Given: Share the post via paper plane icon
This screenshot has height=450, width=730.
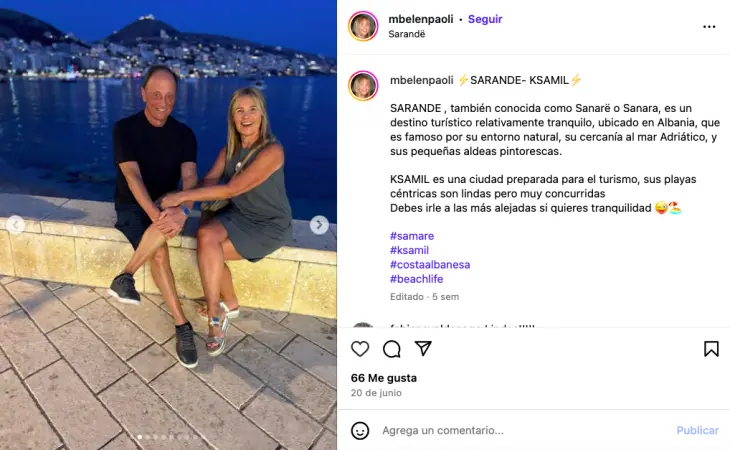Looking at the screenshot, I should click(x=423, y=348).
